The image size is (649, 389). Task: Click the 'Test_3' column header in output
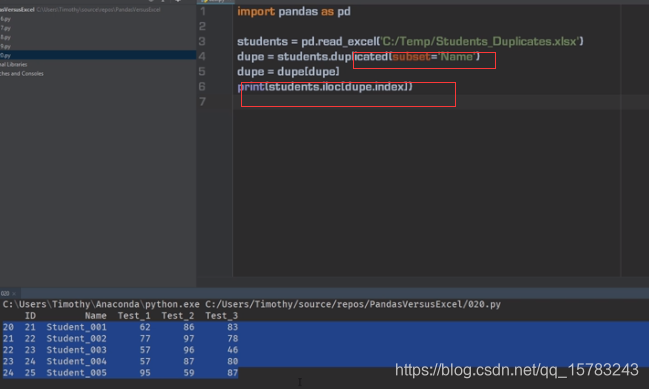click(222, 316)
